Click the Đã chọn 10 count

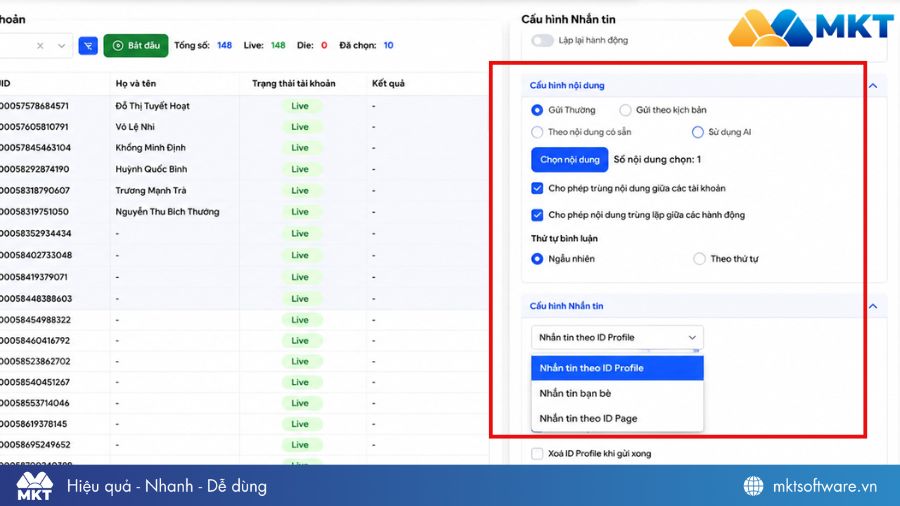(389, 45)
